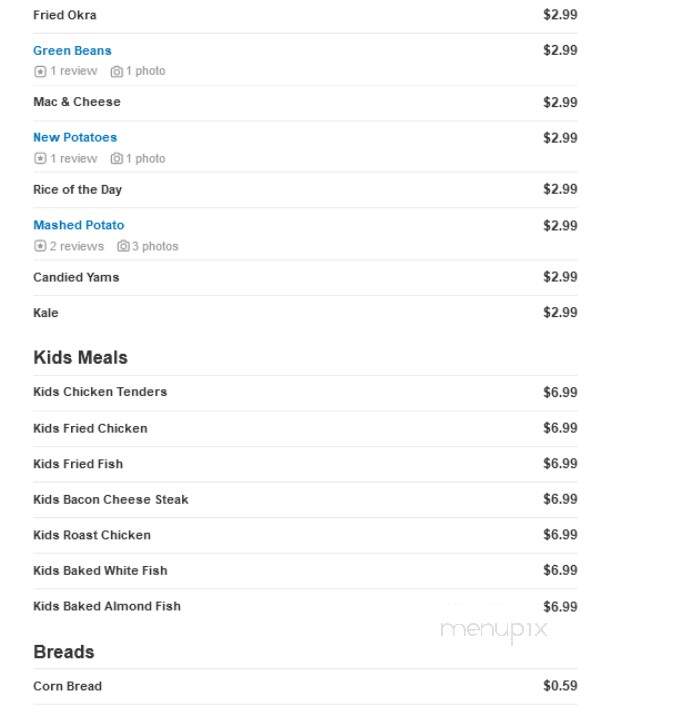
Task: Open the New Potatoes item link
Action: [75, 137]
